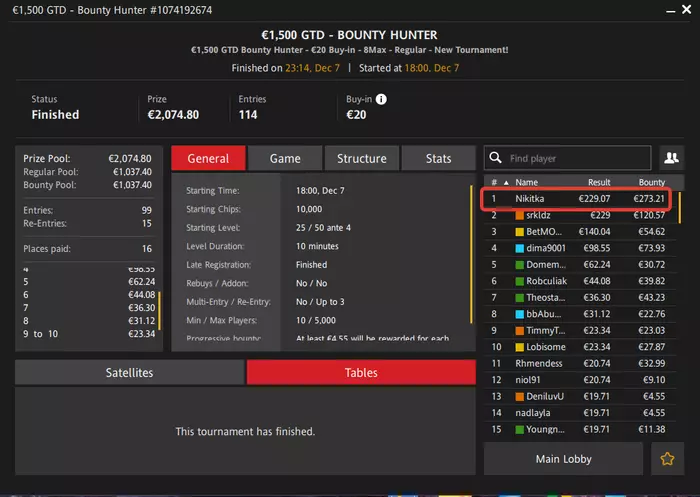Click the Prize Pool €2,074.80 value in side panel
The image size is (700, 497).
point(130,159)
